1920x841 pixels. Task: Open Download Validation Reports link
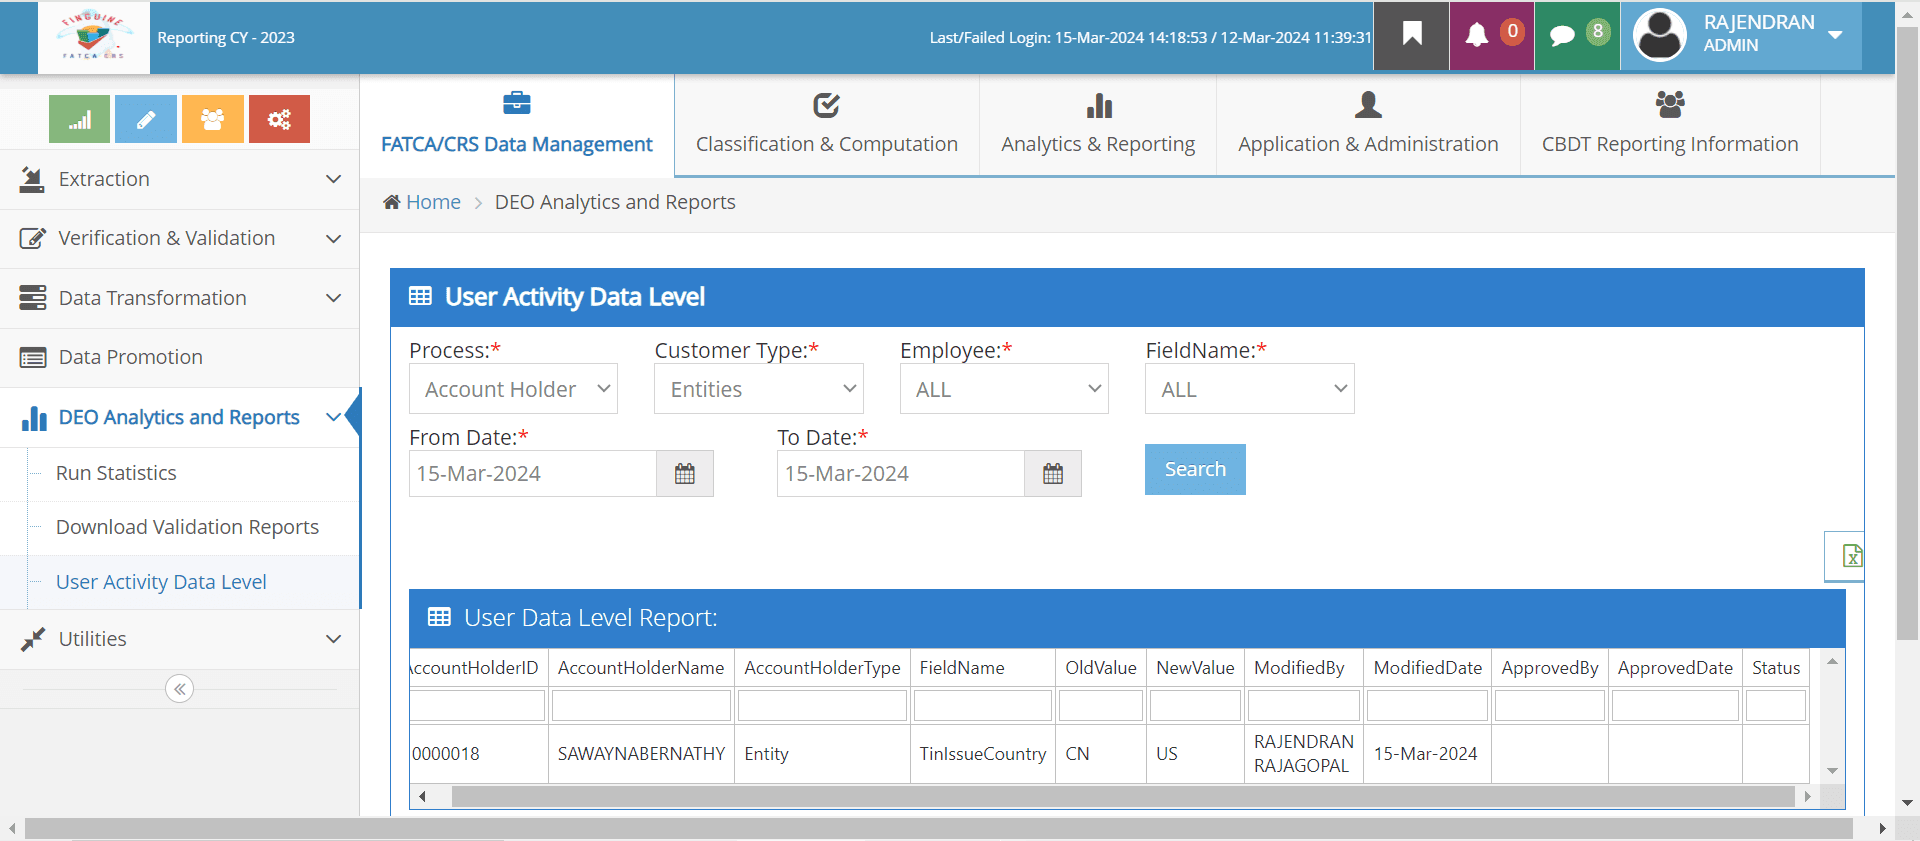coord(187,527)
